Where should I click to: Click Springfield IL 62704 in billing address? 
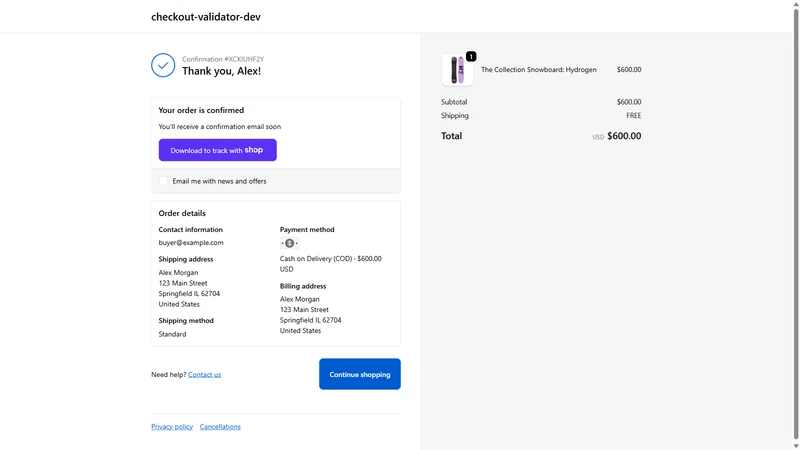pyautogui.click(x=310, y=320)
